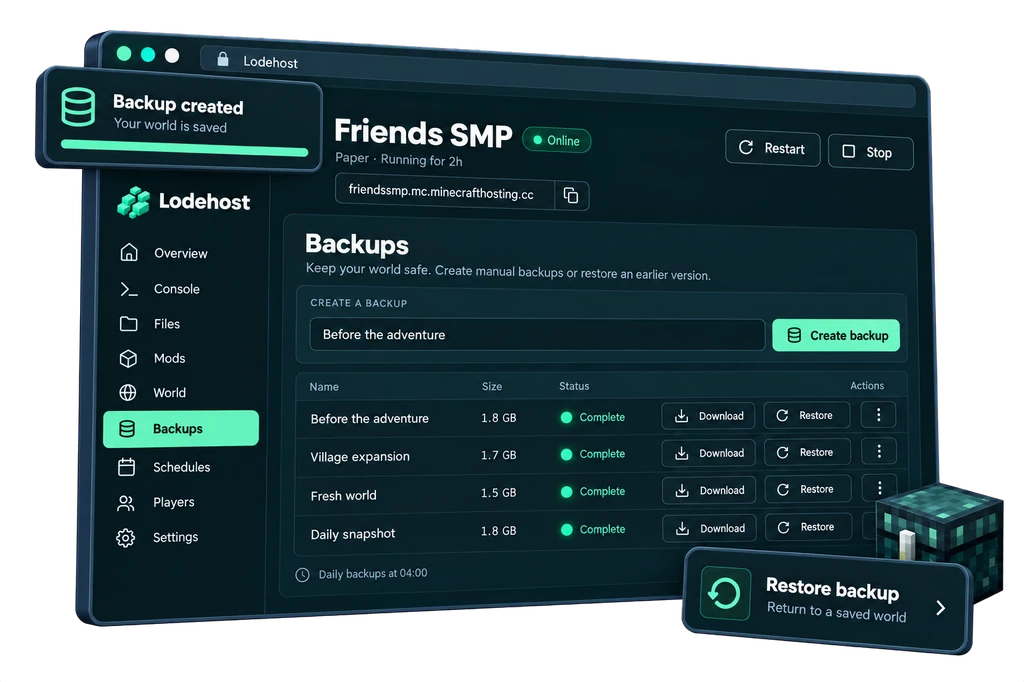The height and width of the screenshot is (682, 1024).
Task: Open Overview in the sidebar
Action: click(x=181, y=253)
